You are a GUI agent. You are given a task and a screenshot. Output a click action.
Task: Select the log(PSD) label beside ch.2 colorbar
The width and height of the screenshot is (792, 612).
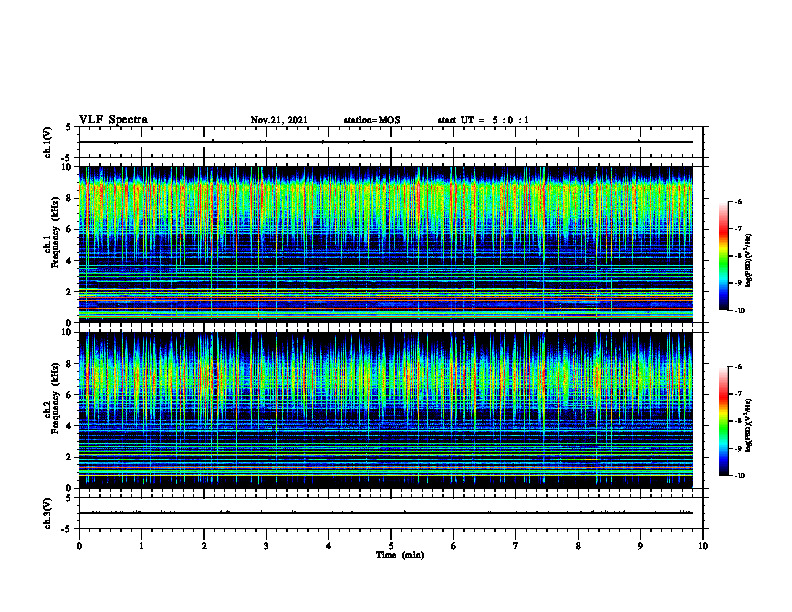coord(749,425)
